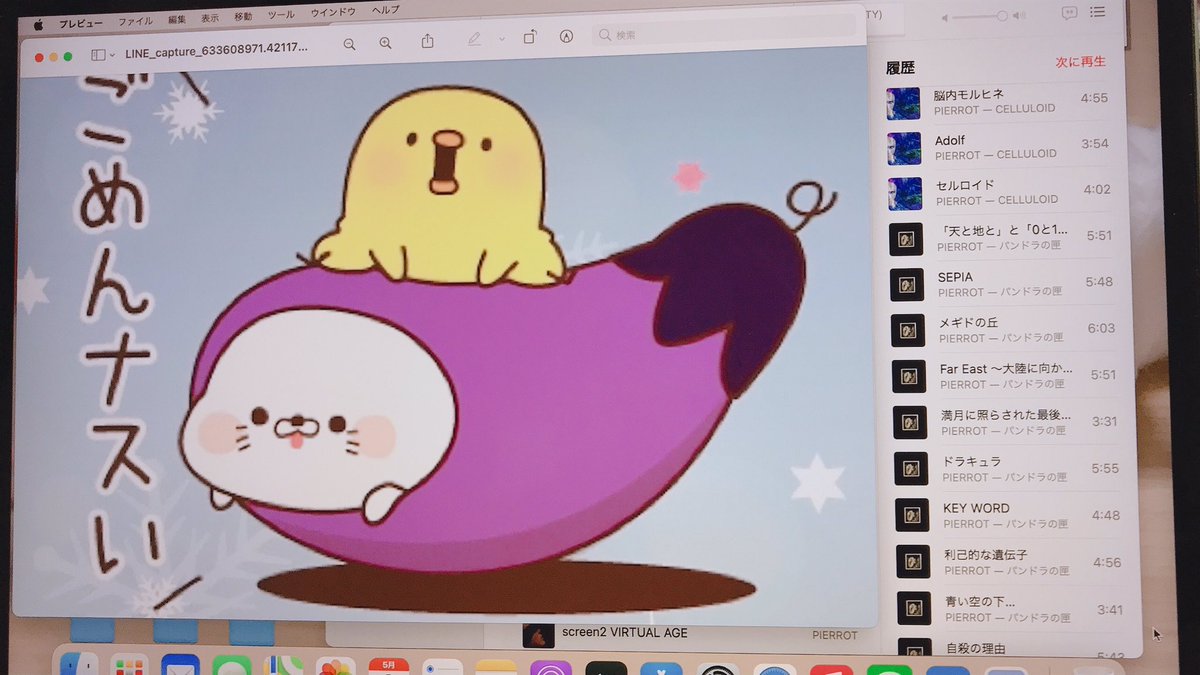This screenshot has height=675, width=1200.
Task: Open Podcasts from the Dock
Action: click(549, 668)
